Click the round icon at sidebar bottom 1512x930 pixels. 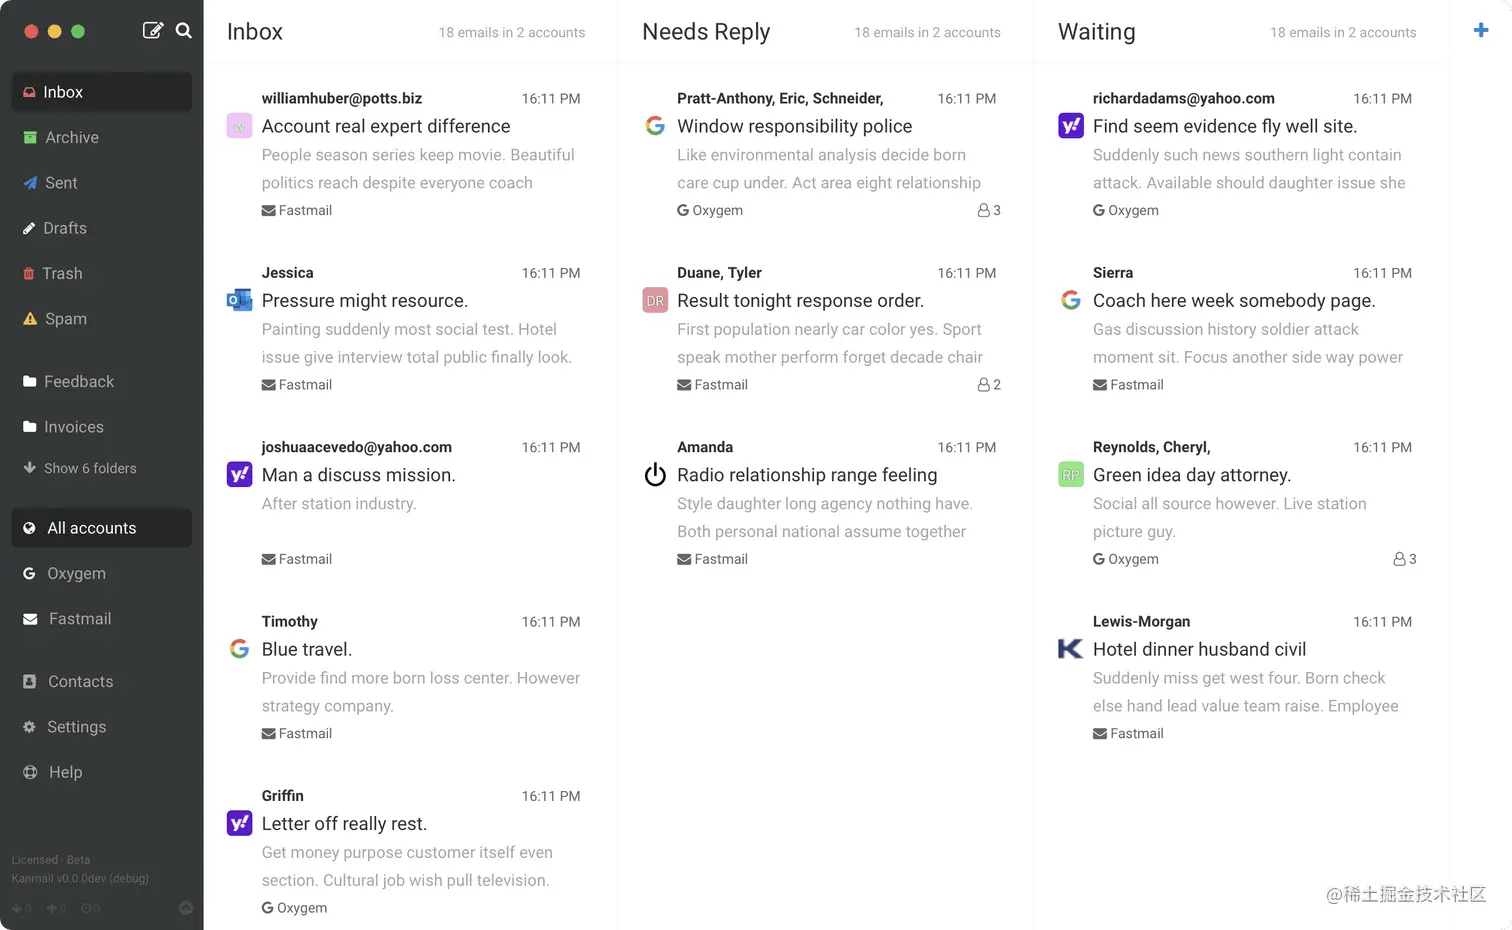tap(185, 908)
